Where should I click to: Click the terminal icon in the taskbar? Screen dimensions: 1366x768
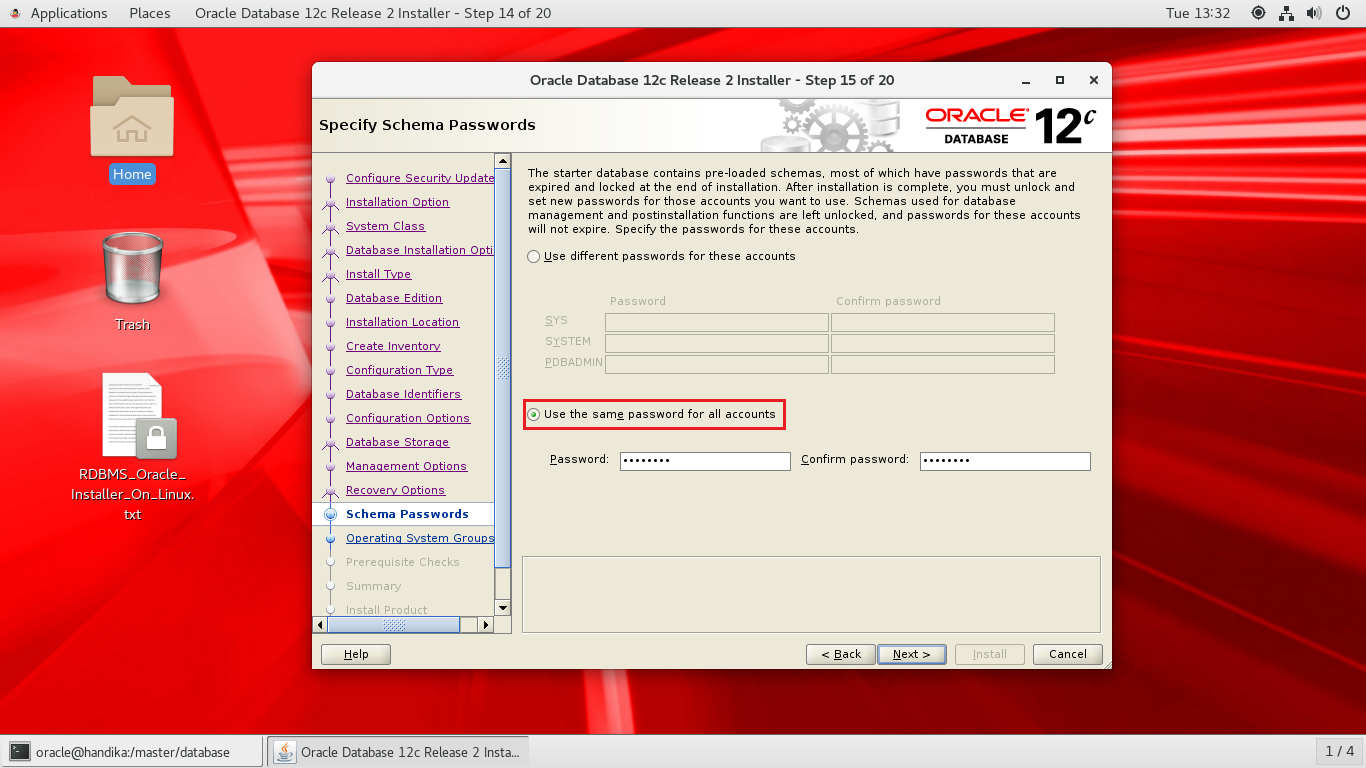pyautogui.click(x=20, y=752)
